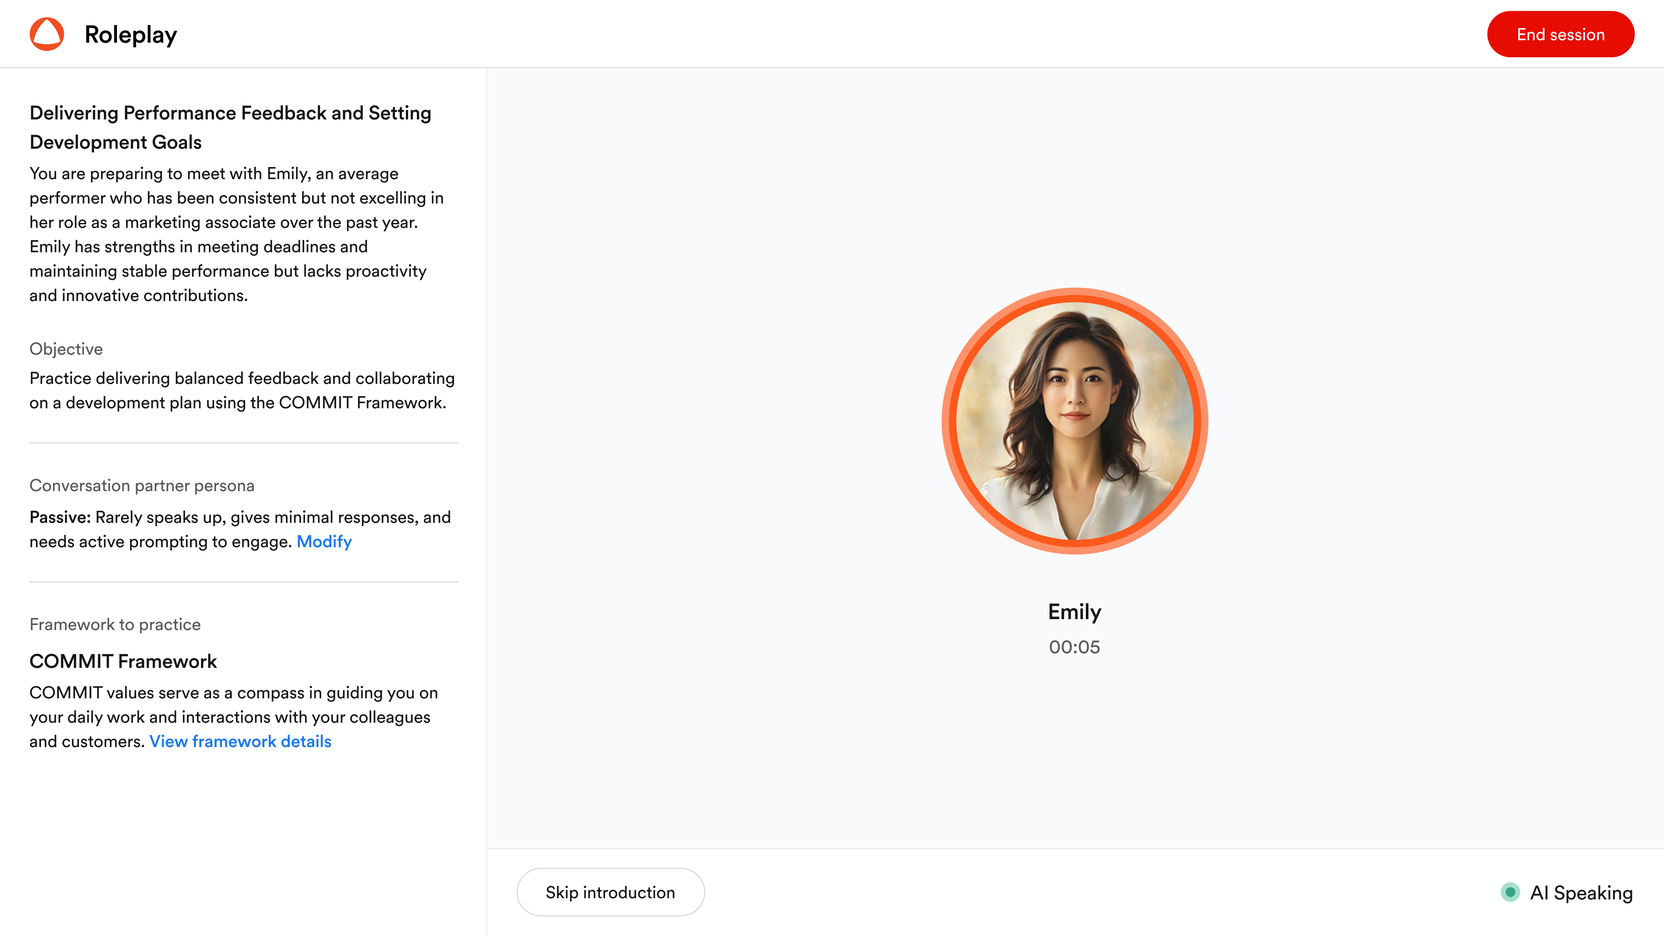Image resolution: width=1664 pixels, height=936 pixels.
Task: Modify the conversation partner persona
Action: tap(324, 541)
